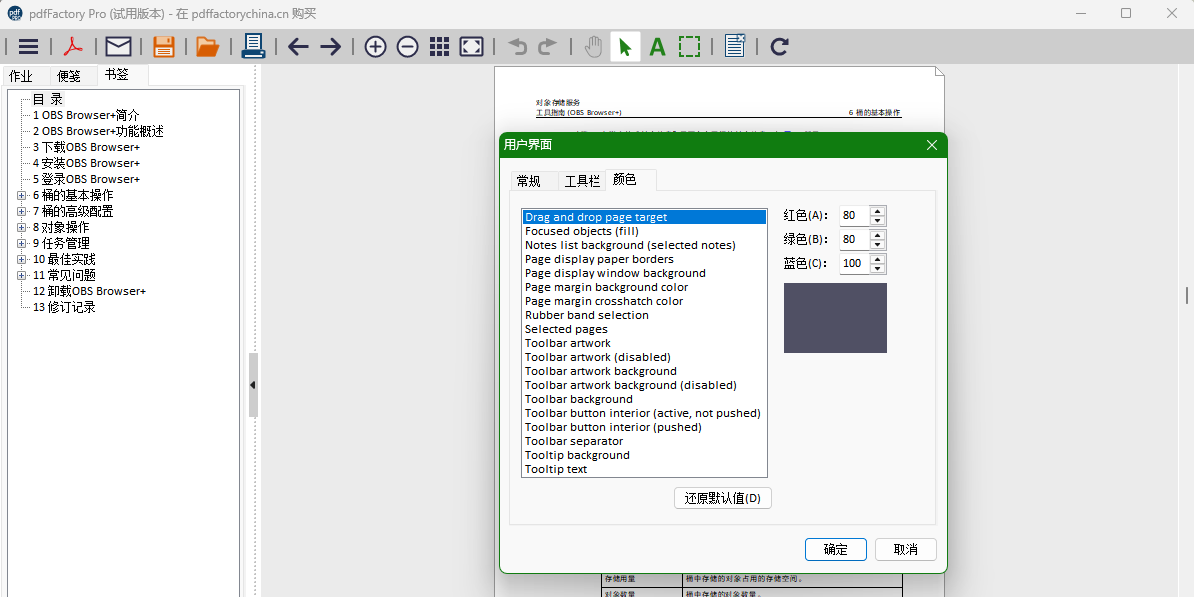Select Toolbar background in color list

(x=578, y=399)
